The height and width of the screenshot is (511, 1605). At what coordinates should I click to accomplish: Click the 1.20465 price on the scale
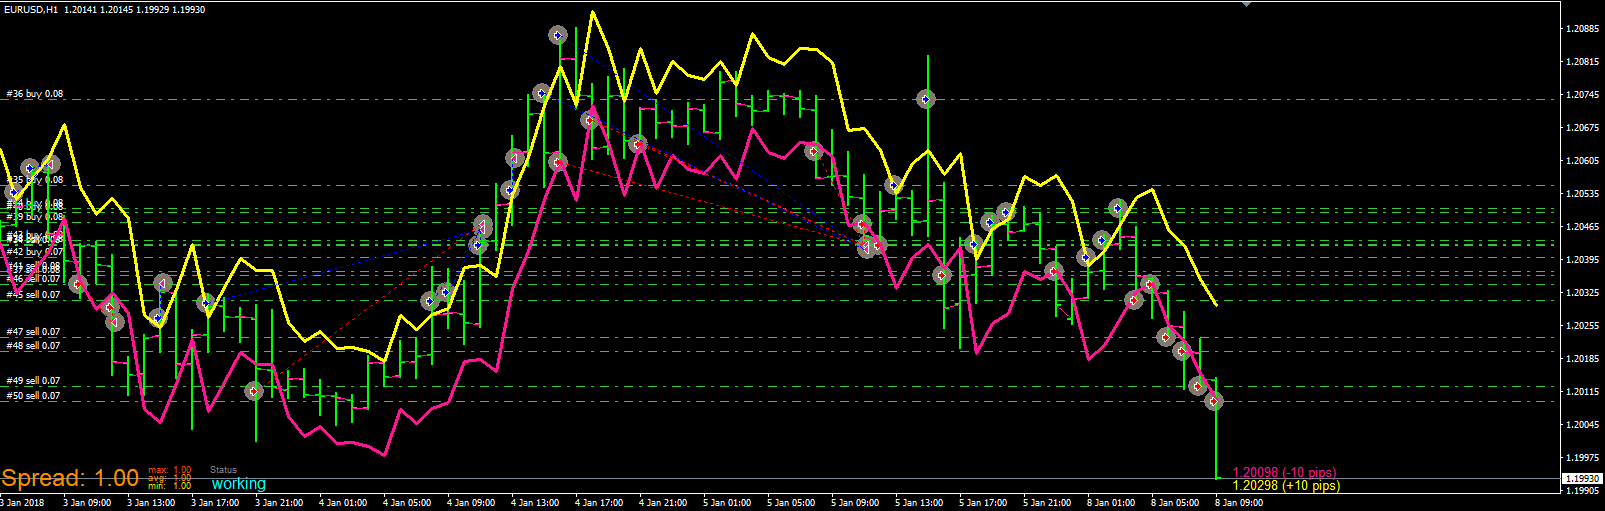coord(1582,227)
